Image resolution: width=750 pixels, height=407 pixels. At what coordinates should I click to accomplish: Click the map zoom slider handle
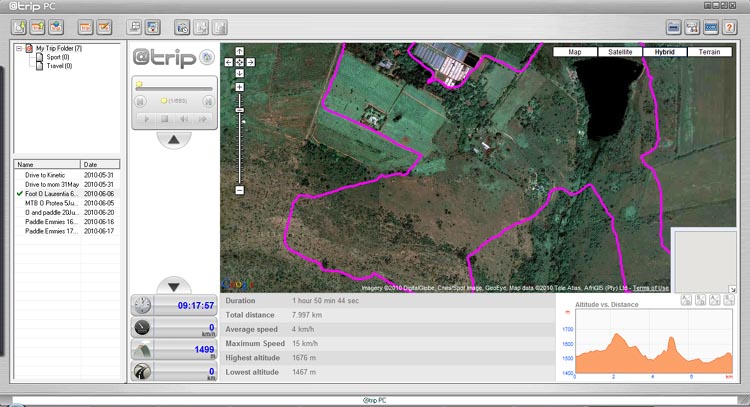[x=239, y=109]
